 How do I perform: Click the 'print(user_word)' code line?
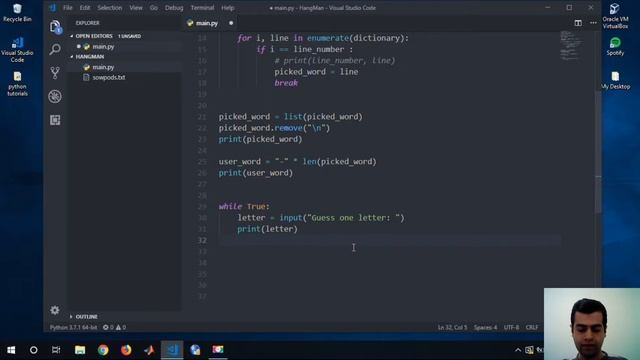(x=256, y=173)
